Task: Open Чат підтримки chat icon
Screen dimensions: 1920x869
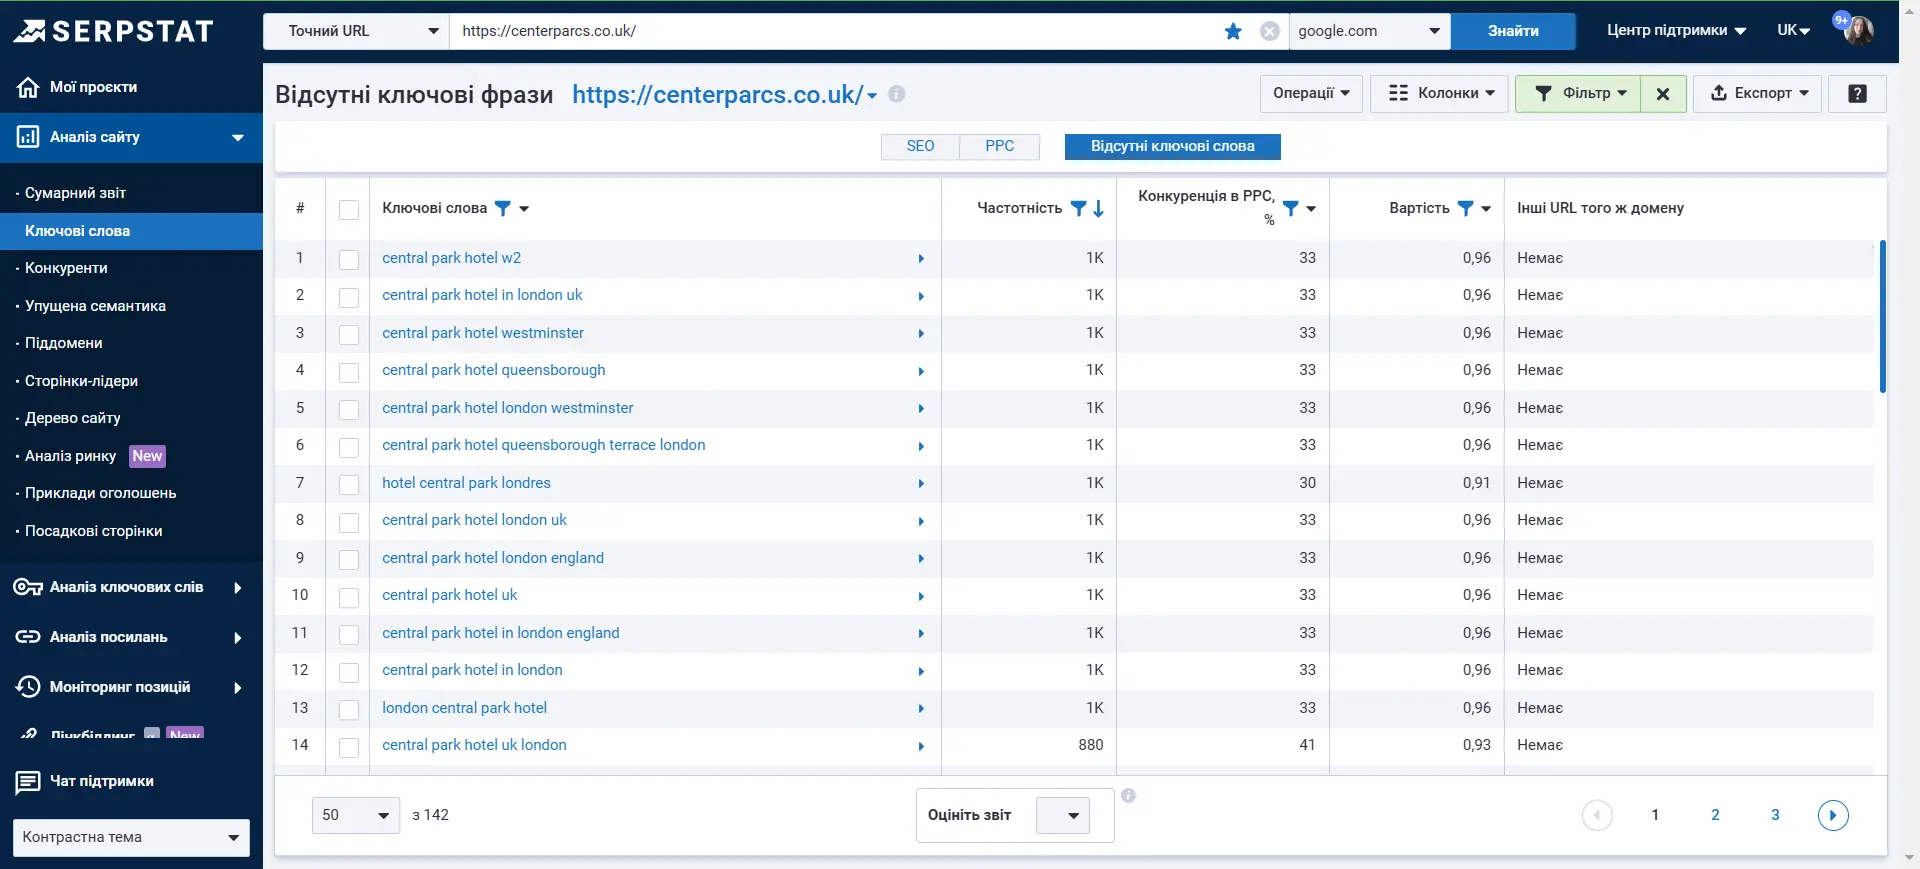Action: click(28, 782)
